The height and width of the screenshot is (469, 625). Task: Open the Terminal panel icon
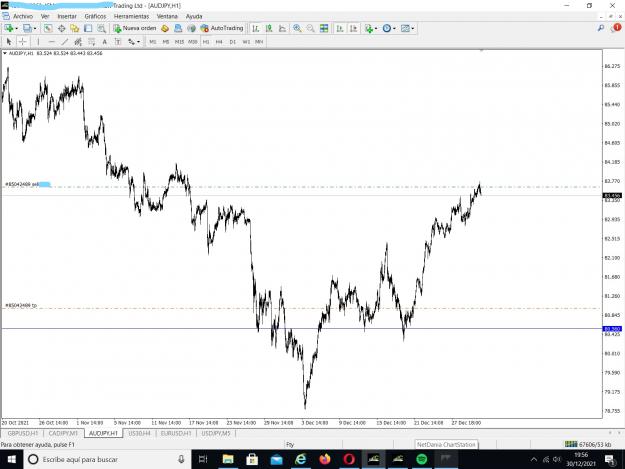[x=88, y=28]
